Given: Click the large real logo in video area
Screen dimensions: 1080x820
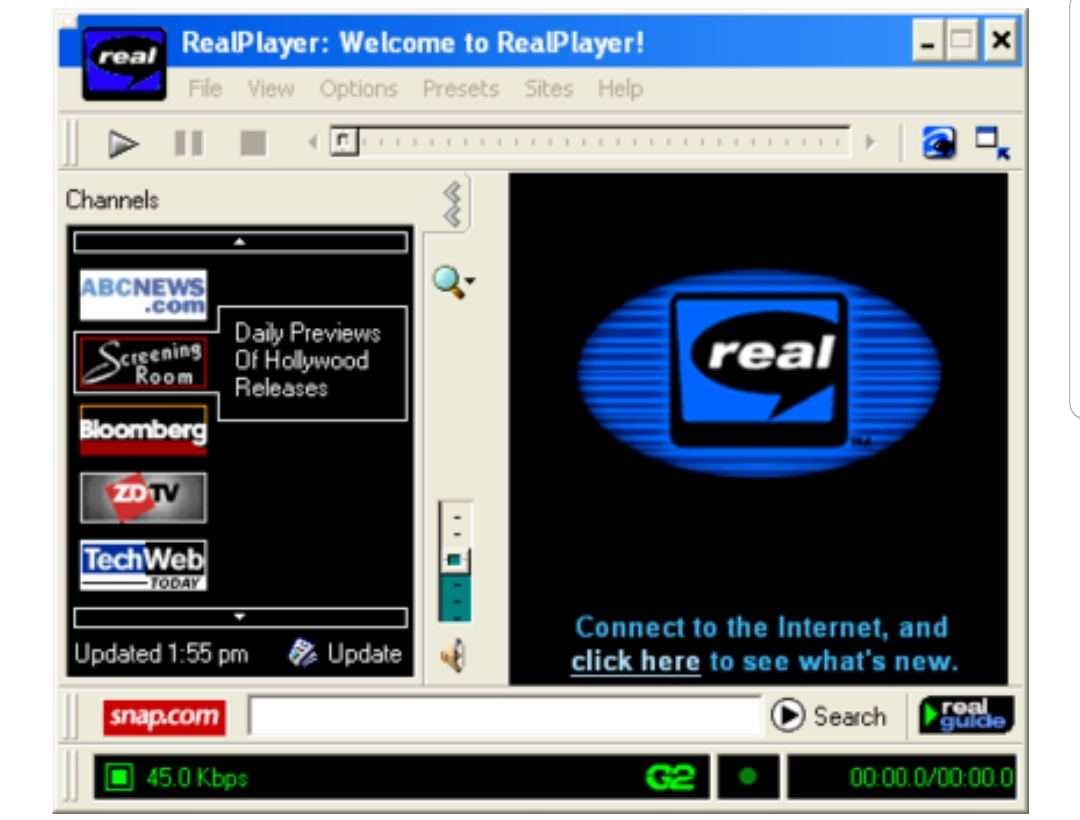Looking at the screenshot, I should 759,372.
